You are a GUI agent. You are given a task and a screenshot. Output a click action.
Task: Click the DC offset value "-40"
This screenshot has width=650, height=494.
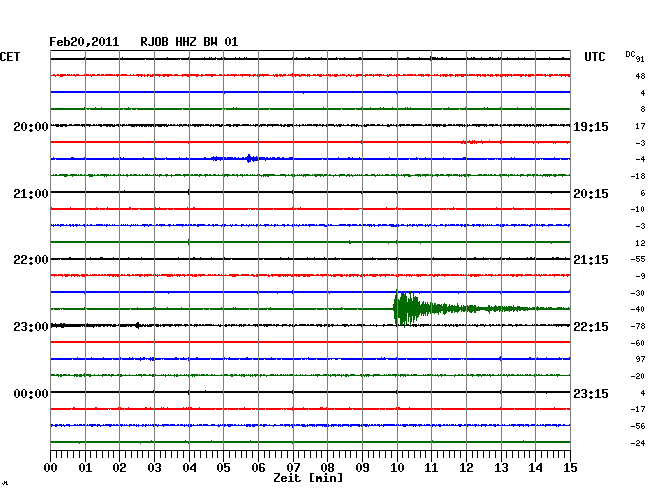638,309
